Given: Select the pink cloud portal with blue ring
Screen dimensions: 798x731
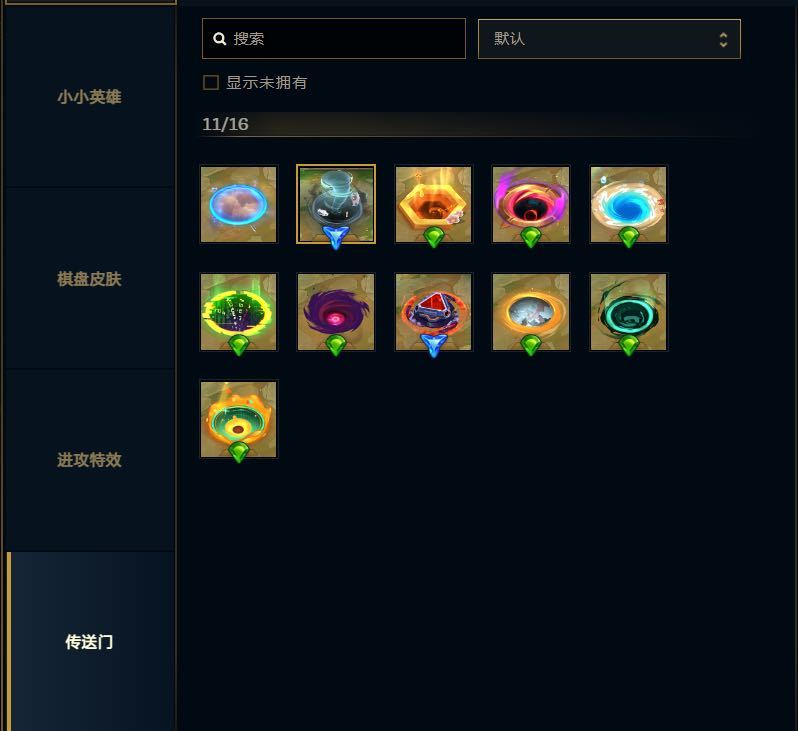Looking at the screenshot, I should click(x=239, y=204).
